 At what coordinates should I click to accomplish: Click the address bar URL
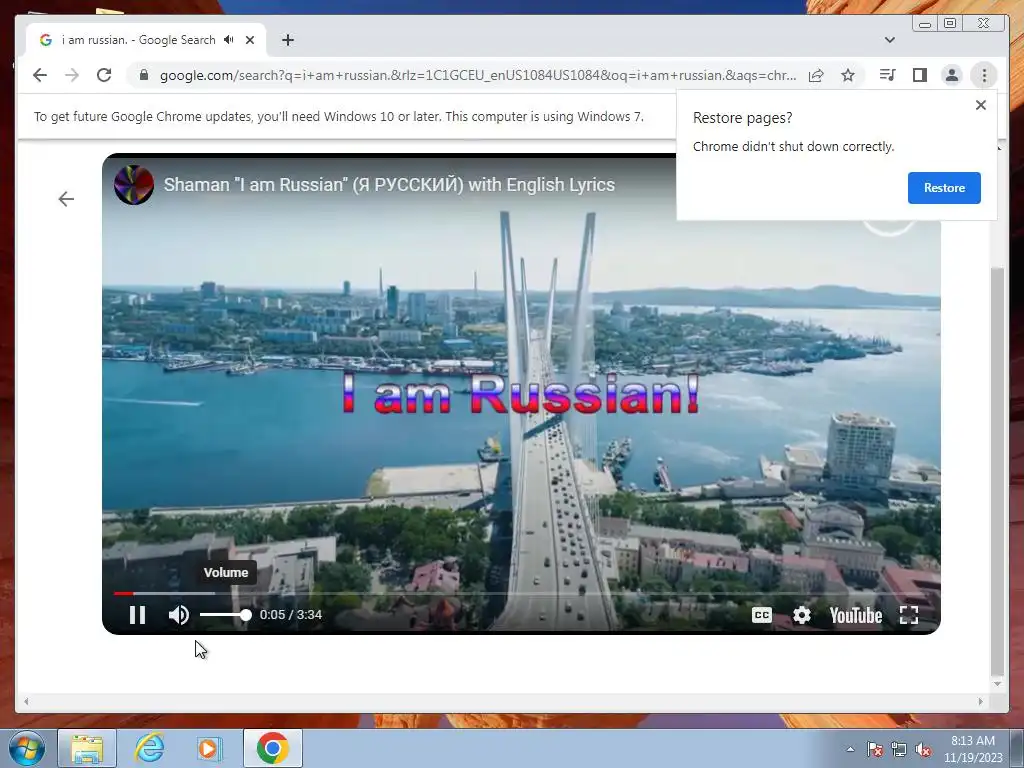478,75
